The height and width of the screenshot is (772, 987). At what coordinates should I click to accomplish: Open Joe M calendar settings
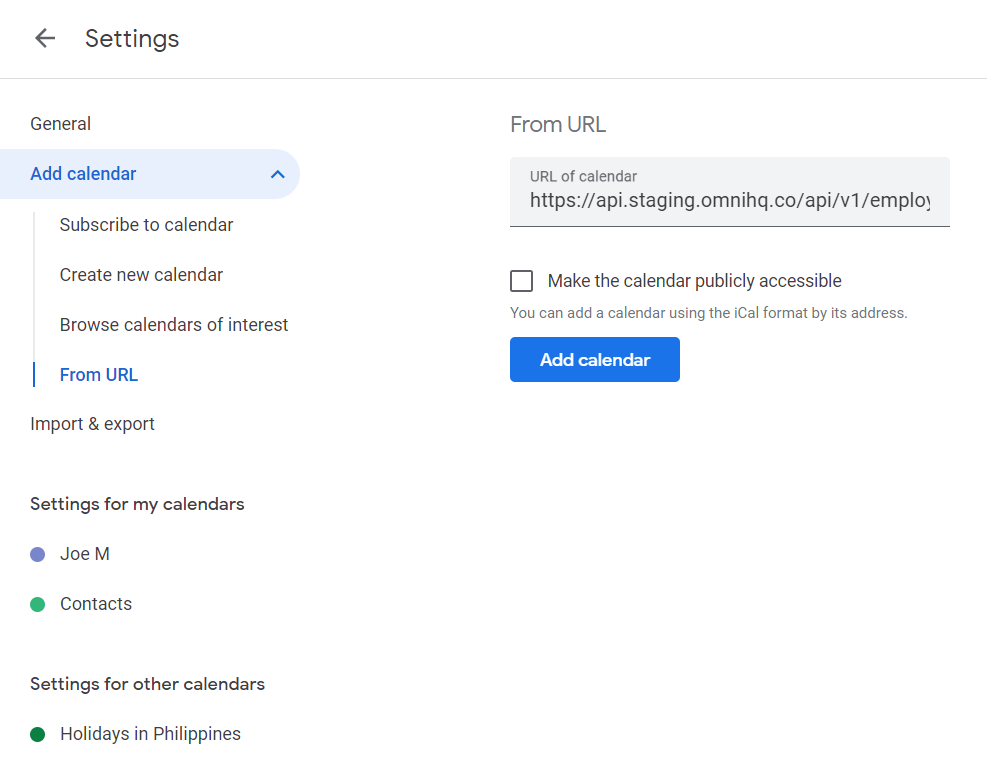pyautogui.click(x=85, y=554)
